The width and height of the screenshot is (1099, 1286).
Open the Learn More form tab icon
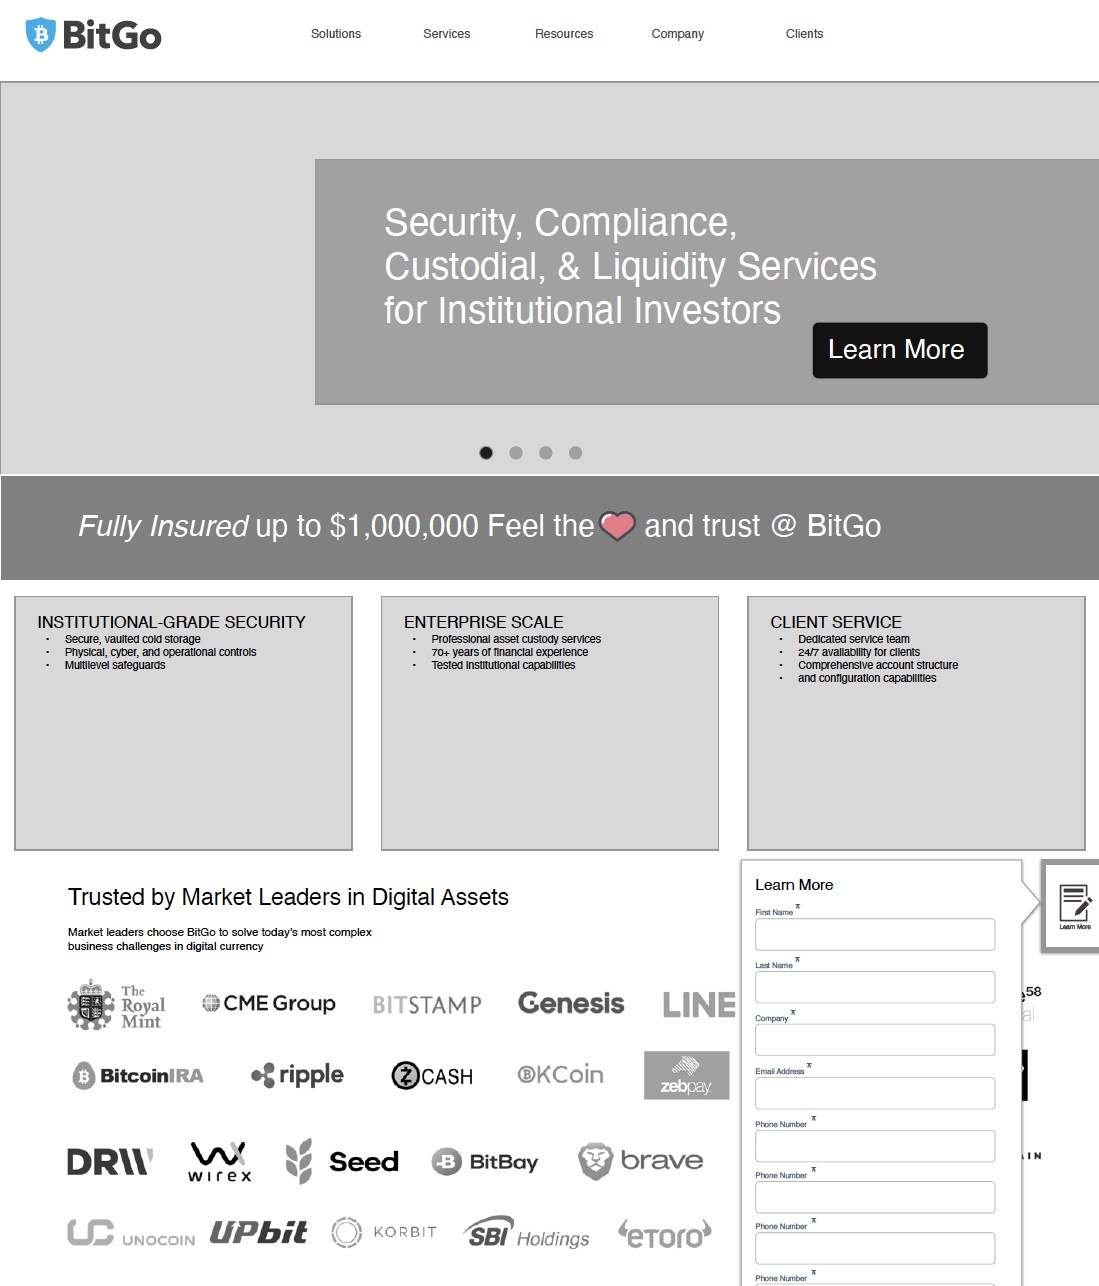click(1075, 906)
